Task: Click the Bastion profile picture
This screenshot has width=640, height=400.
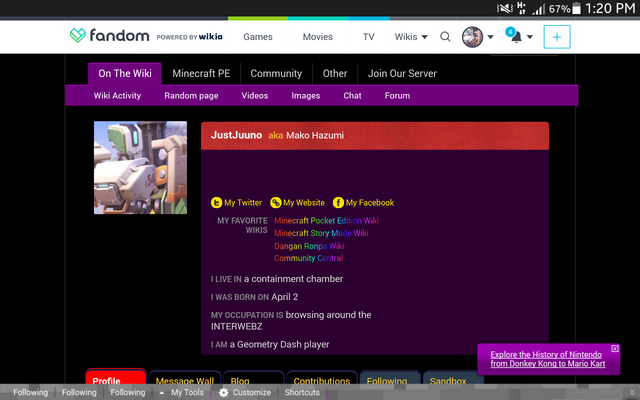Action: (x=140, y=167)
